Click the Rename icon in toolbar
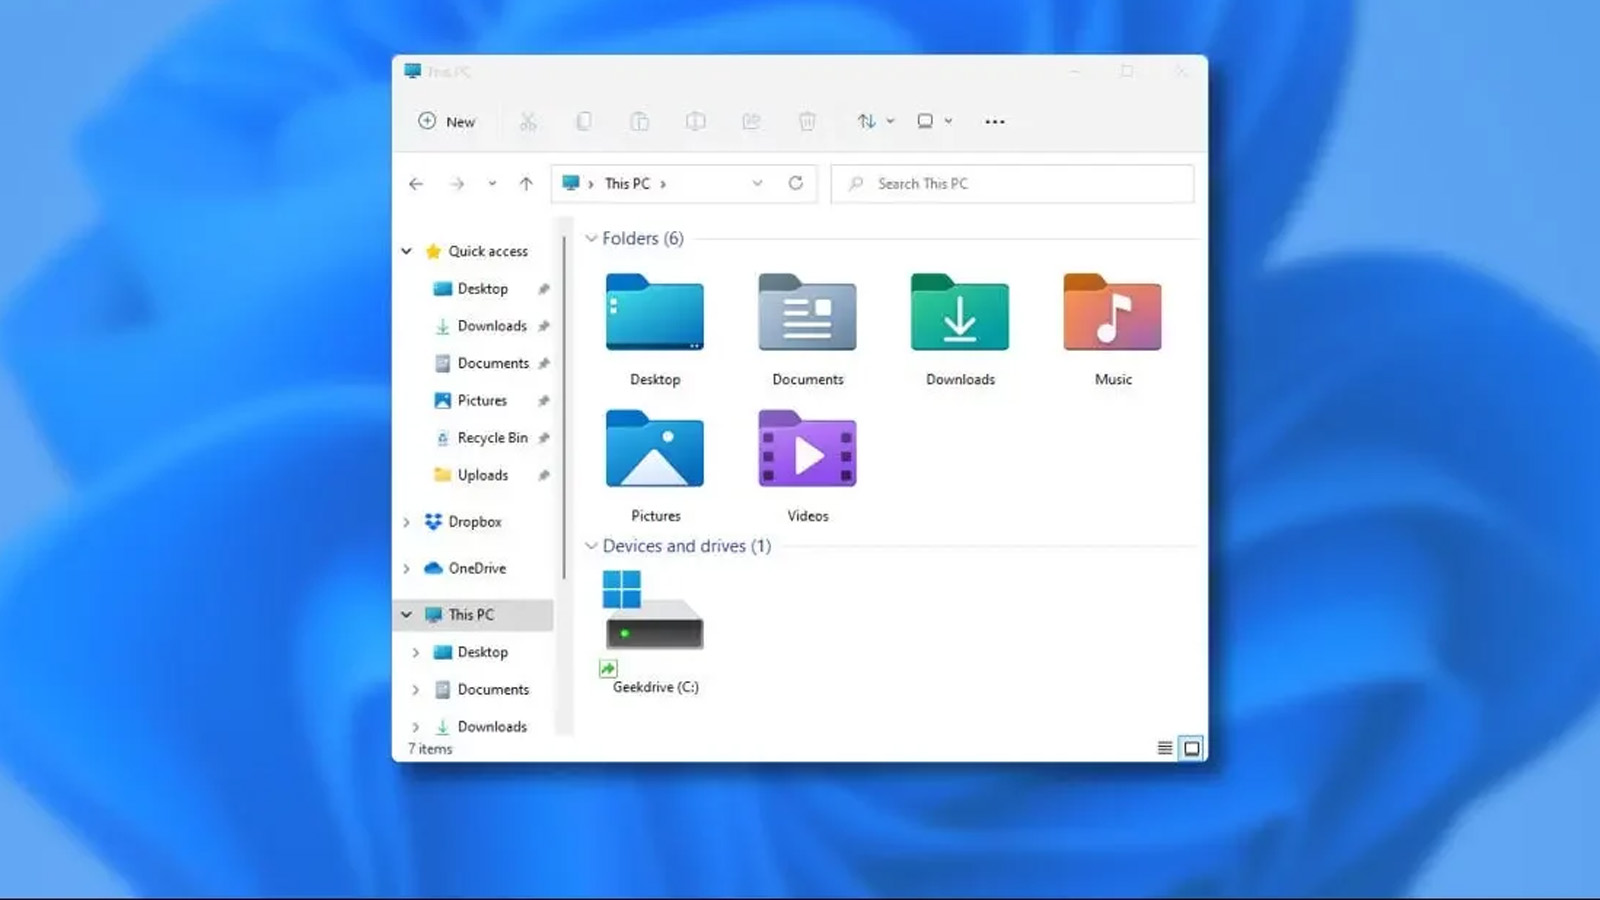The height and width of the screenshot is (900, 1600). [695, 122]
